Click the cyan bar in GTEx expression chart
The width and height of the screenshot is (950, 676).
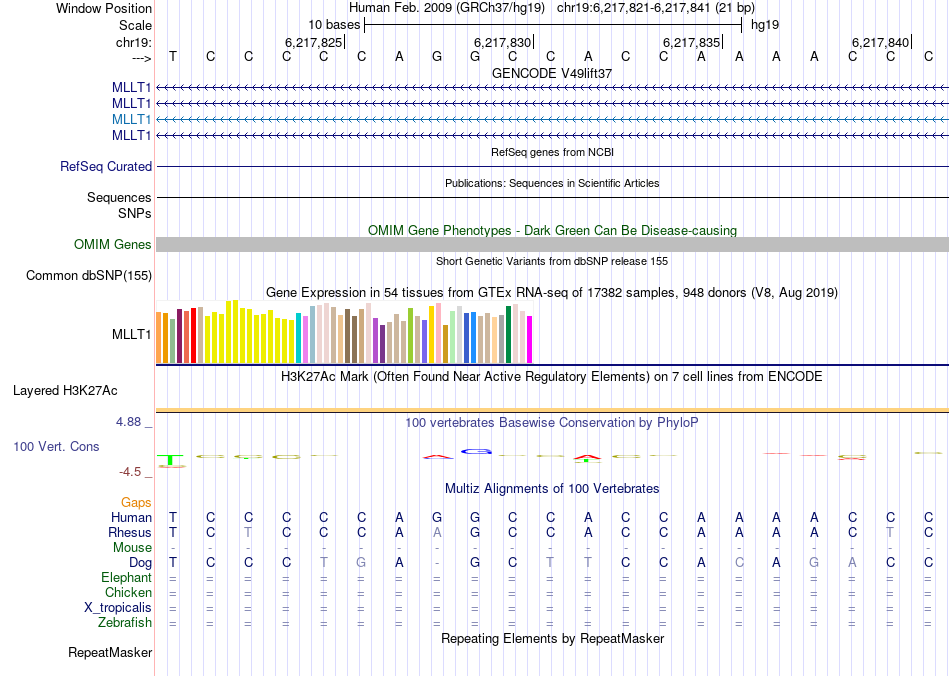299,338
